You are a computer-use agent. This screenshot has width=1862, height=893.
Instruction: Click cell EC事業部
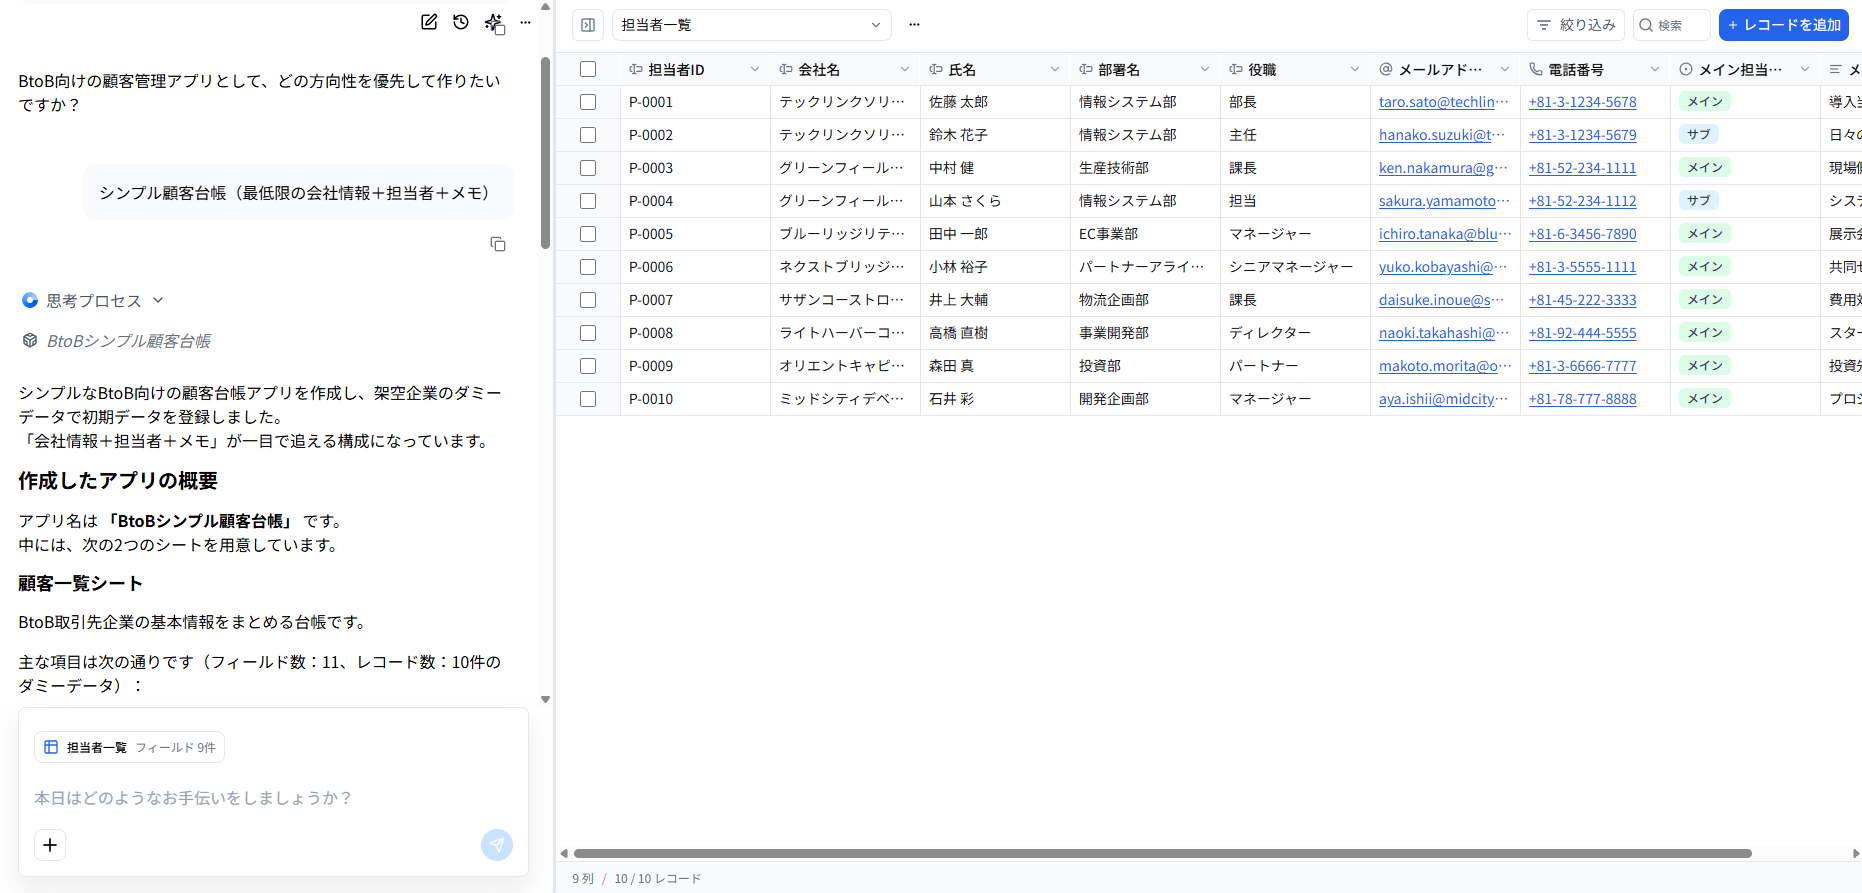click(1145, 234)
